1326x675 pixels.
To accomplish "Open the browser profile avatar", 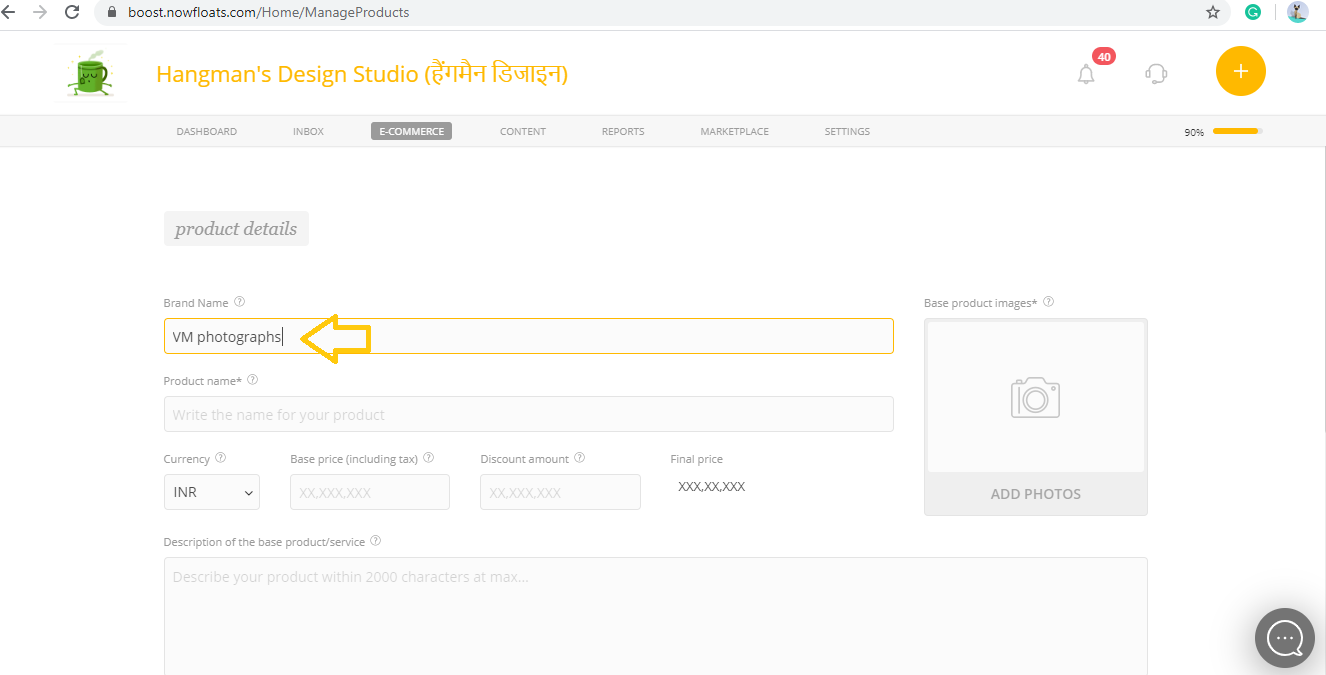I will (x=1297, y=12).
